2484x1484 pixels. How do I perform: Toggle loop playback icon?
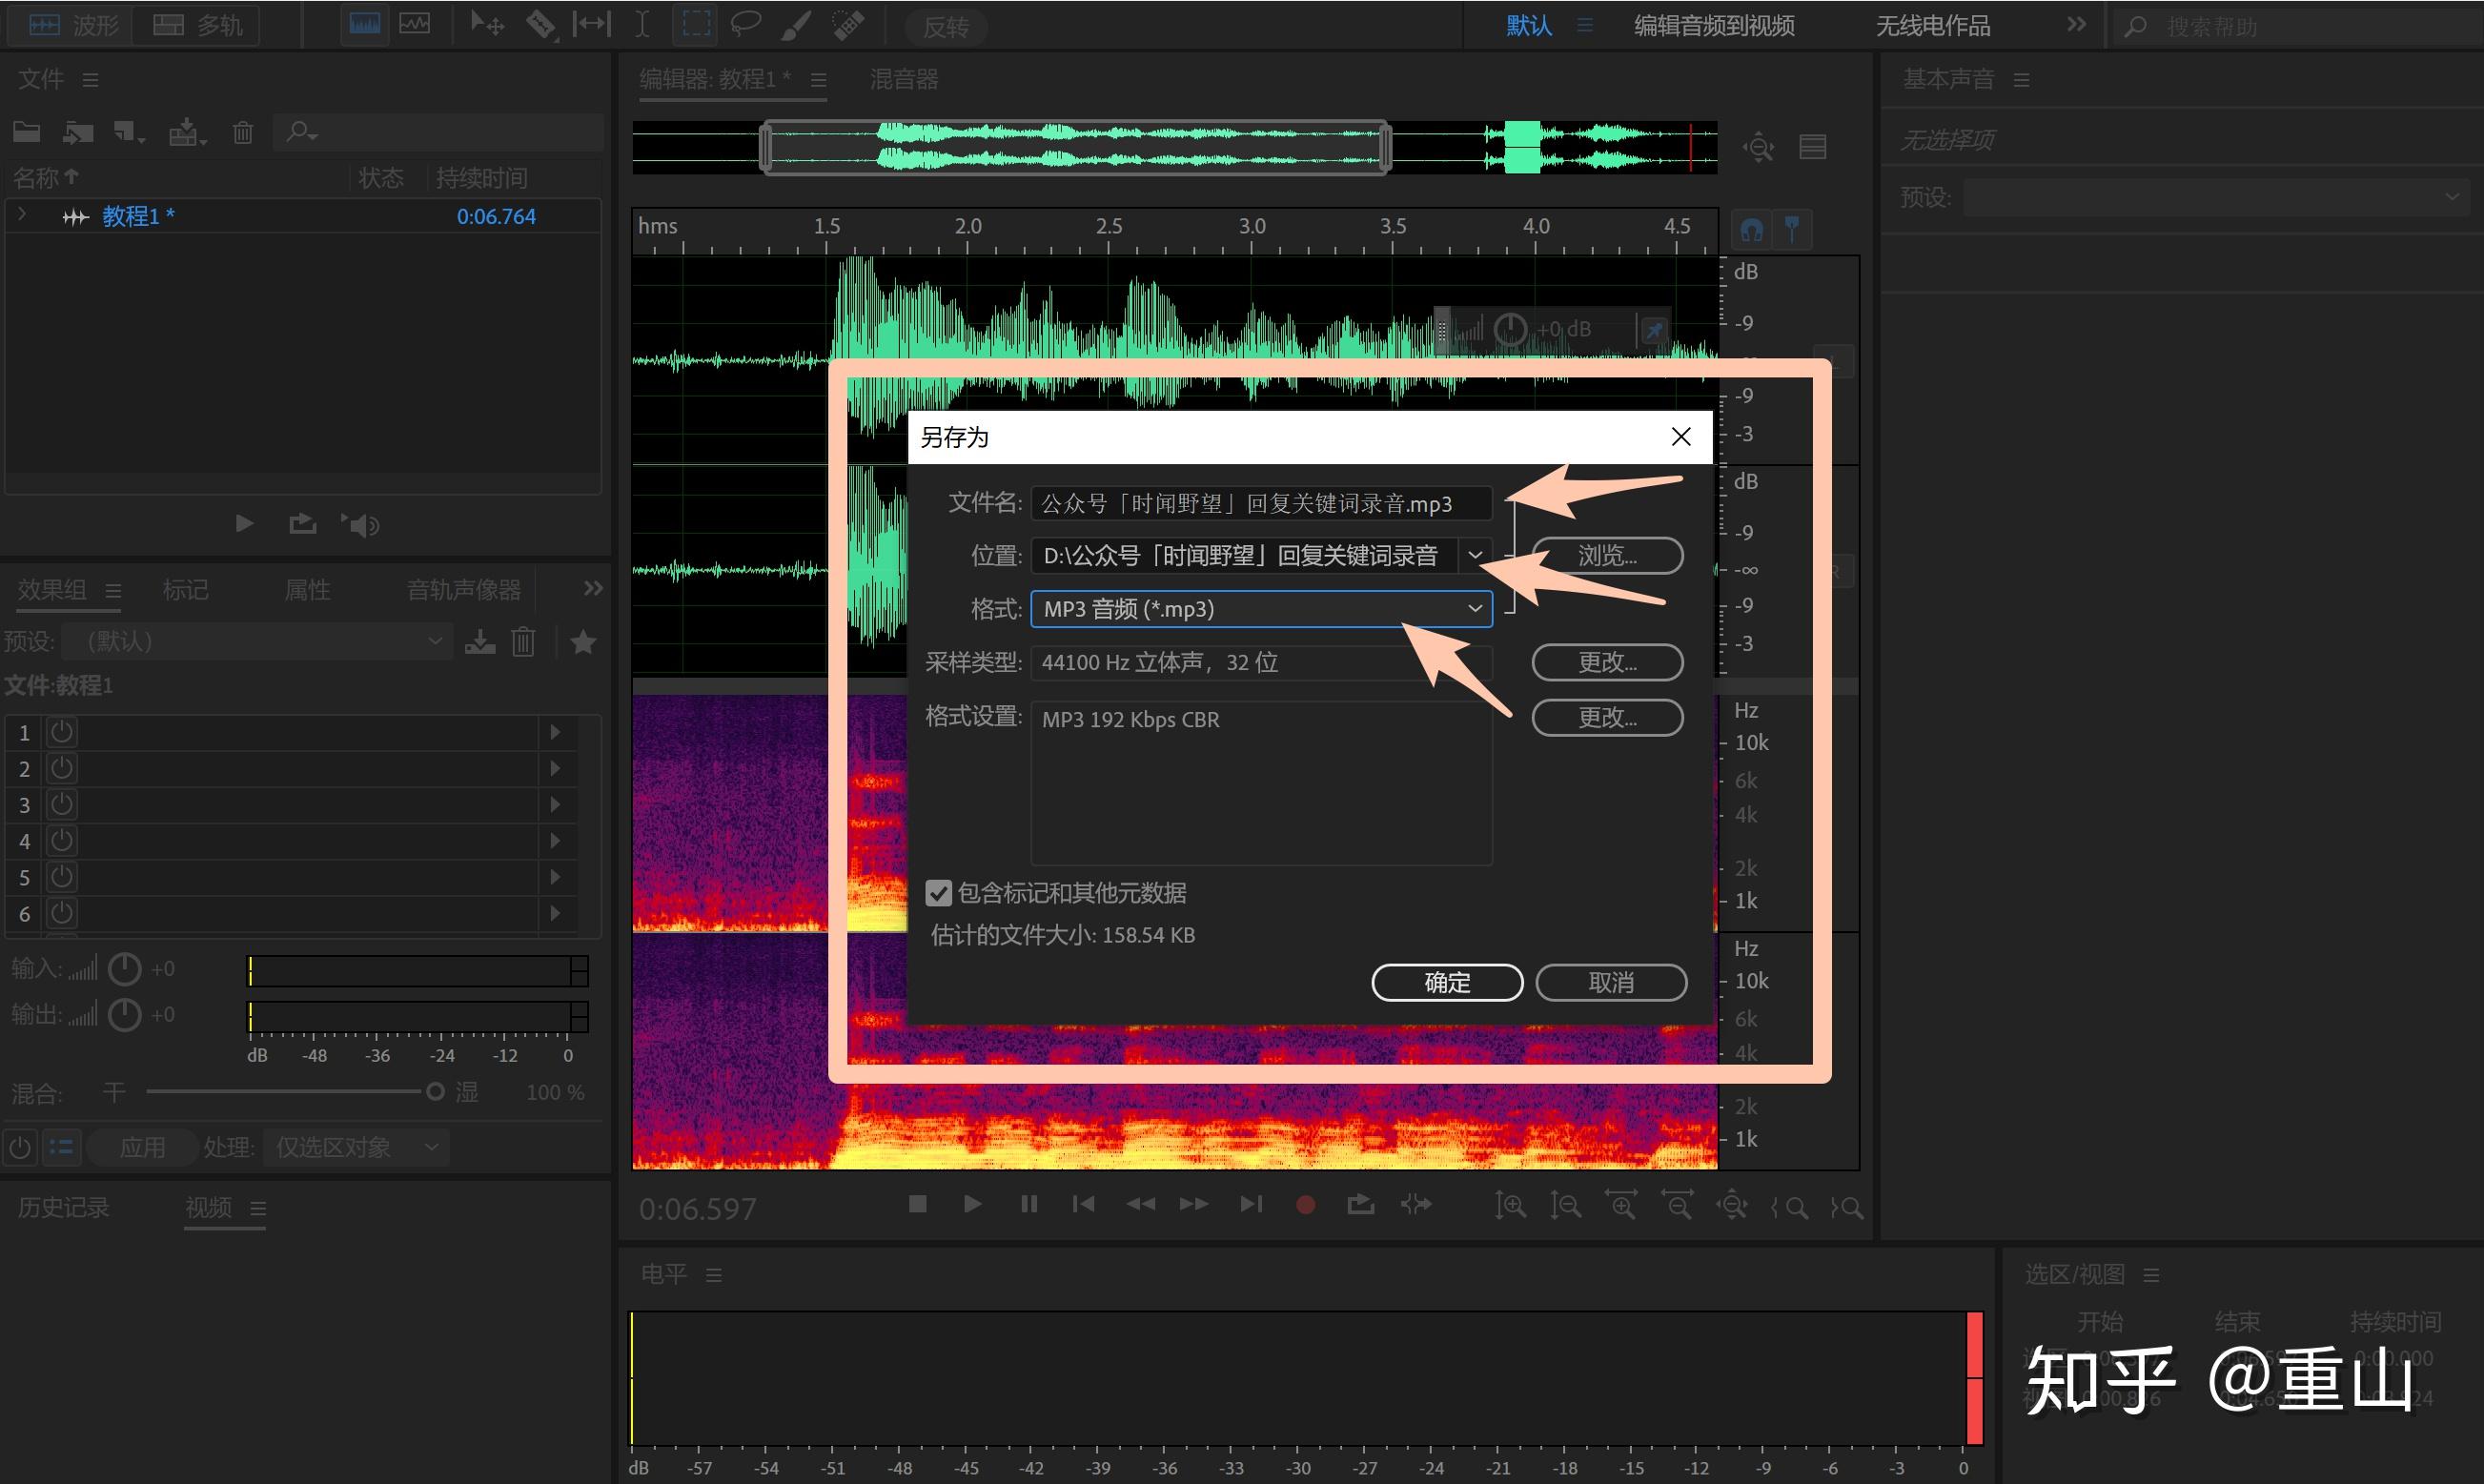pos(1360,1205)
